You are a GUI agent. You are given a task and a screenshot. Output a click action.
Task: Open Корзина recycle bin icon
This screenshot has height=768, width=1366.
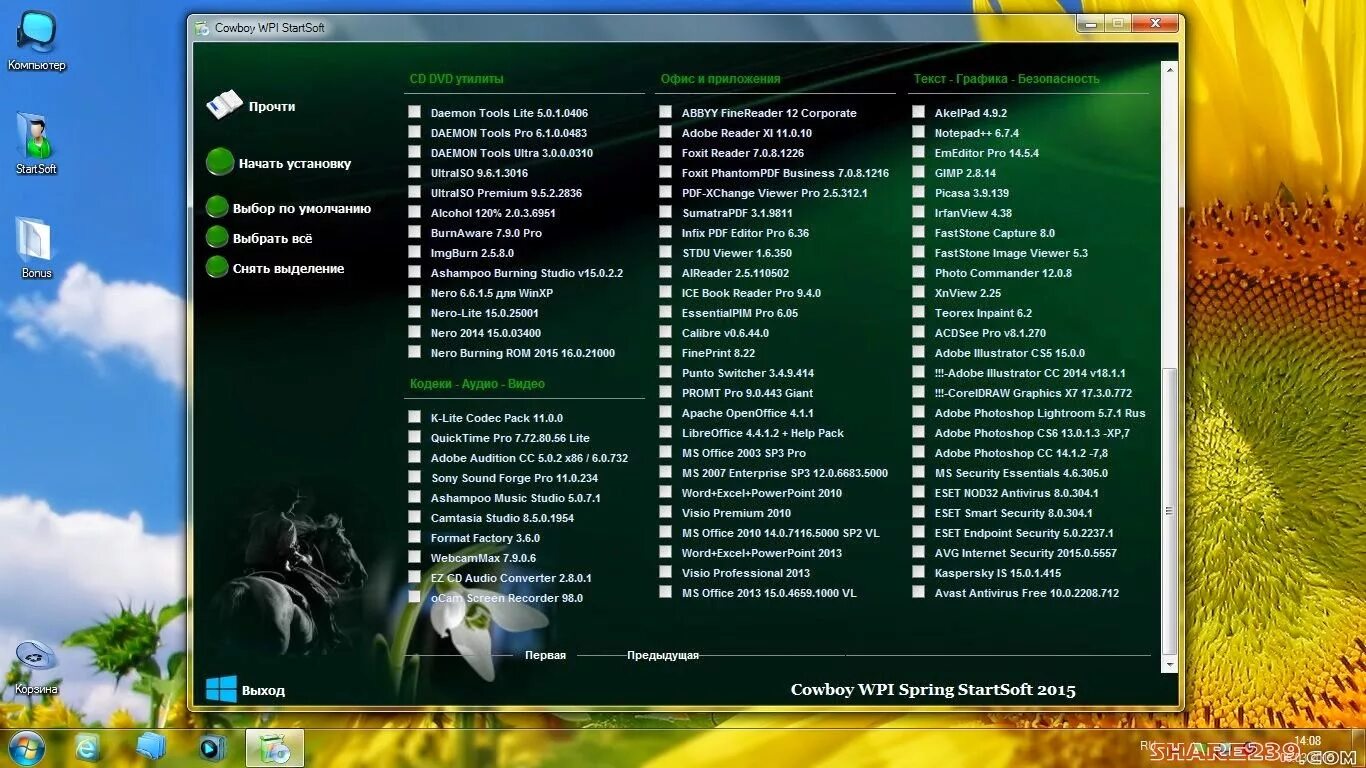click(x=36, y=655)
